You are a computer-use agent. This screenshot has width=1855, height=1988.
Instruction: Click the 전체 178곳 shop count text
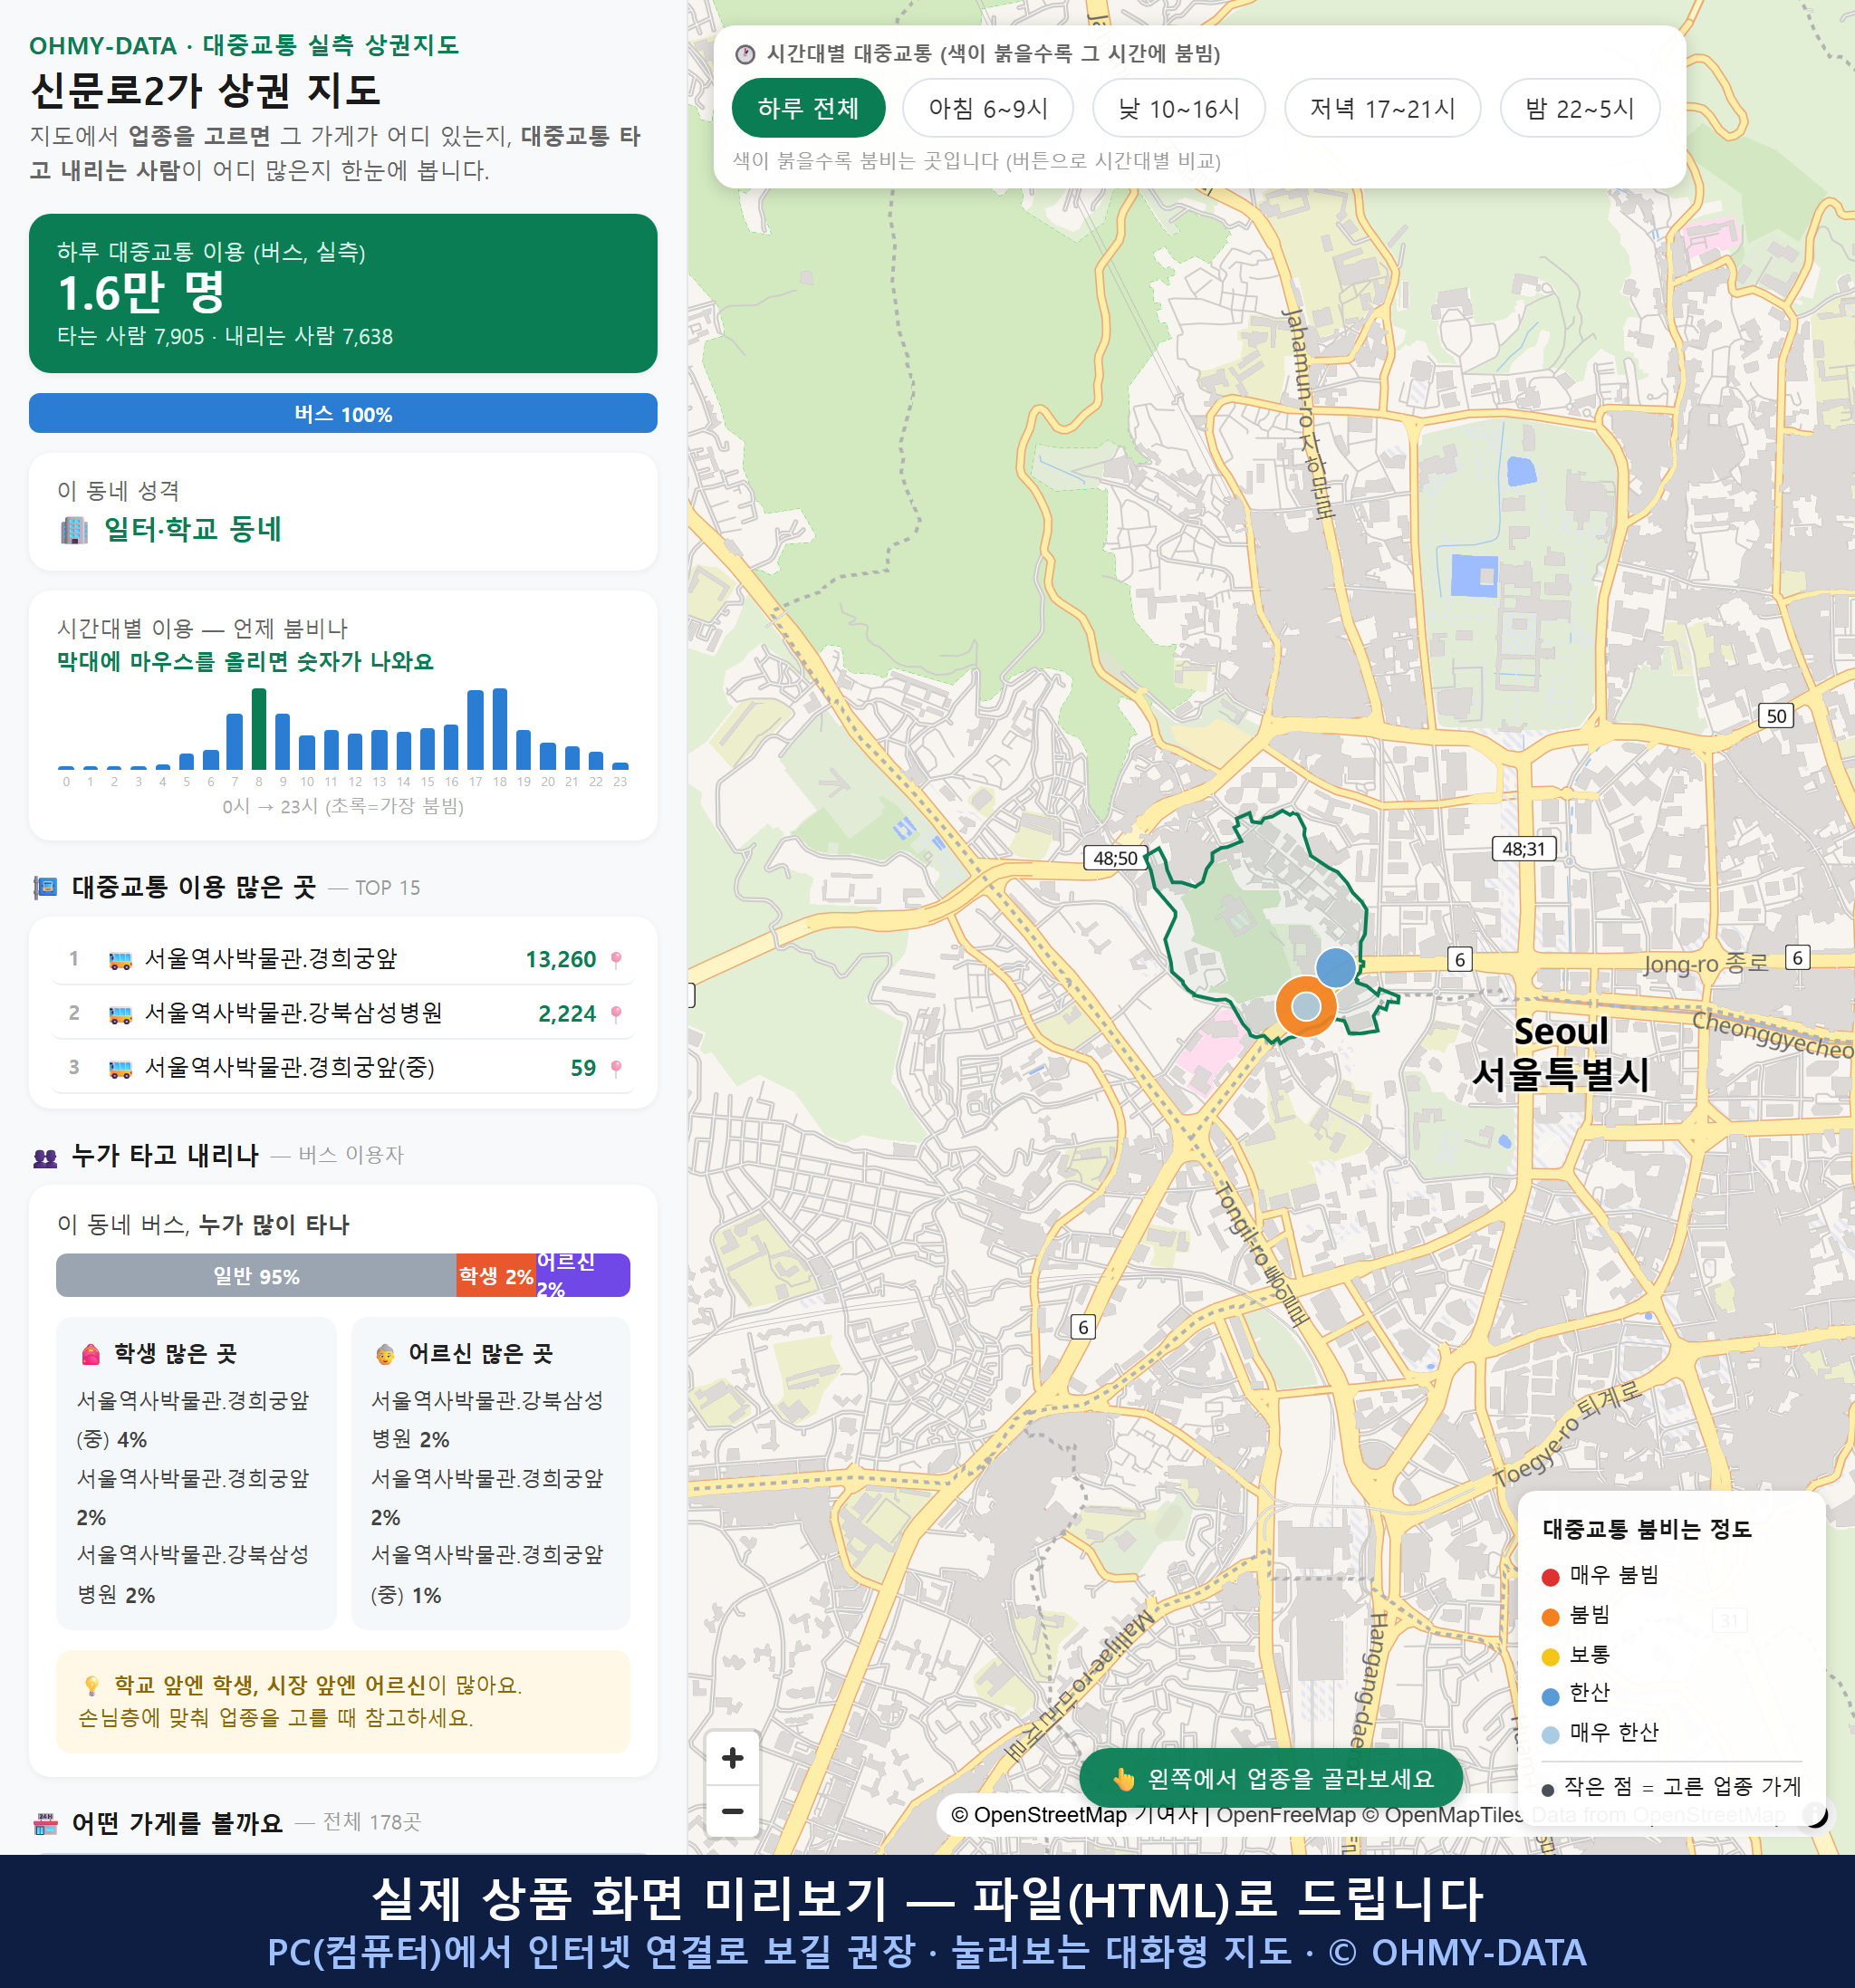click(x=371, y=1822)
